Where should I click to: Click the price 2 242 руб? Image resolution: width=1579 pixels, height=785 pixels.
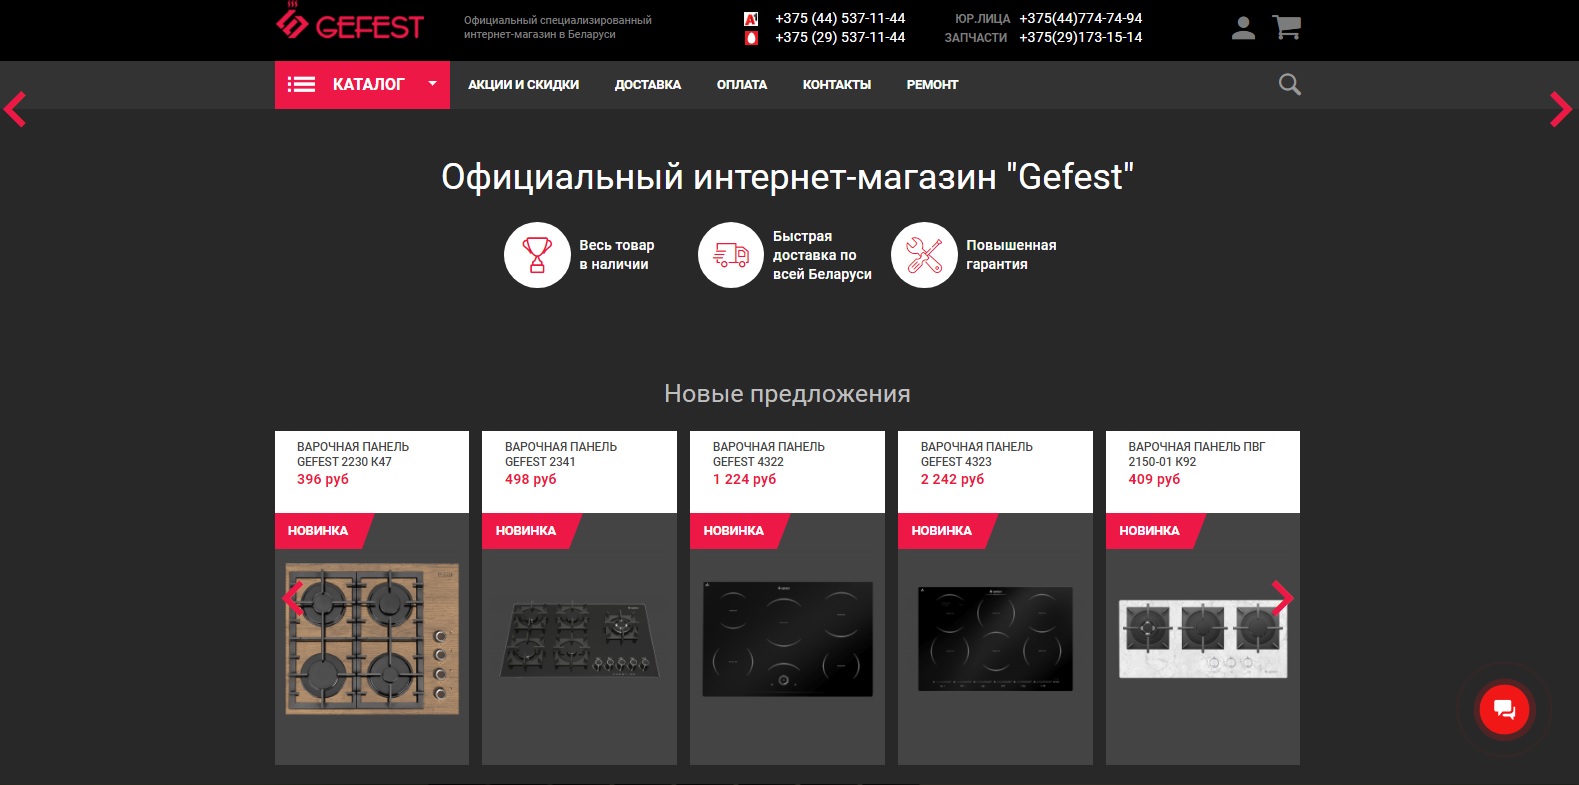[x=953, y=479]
